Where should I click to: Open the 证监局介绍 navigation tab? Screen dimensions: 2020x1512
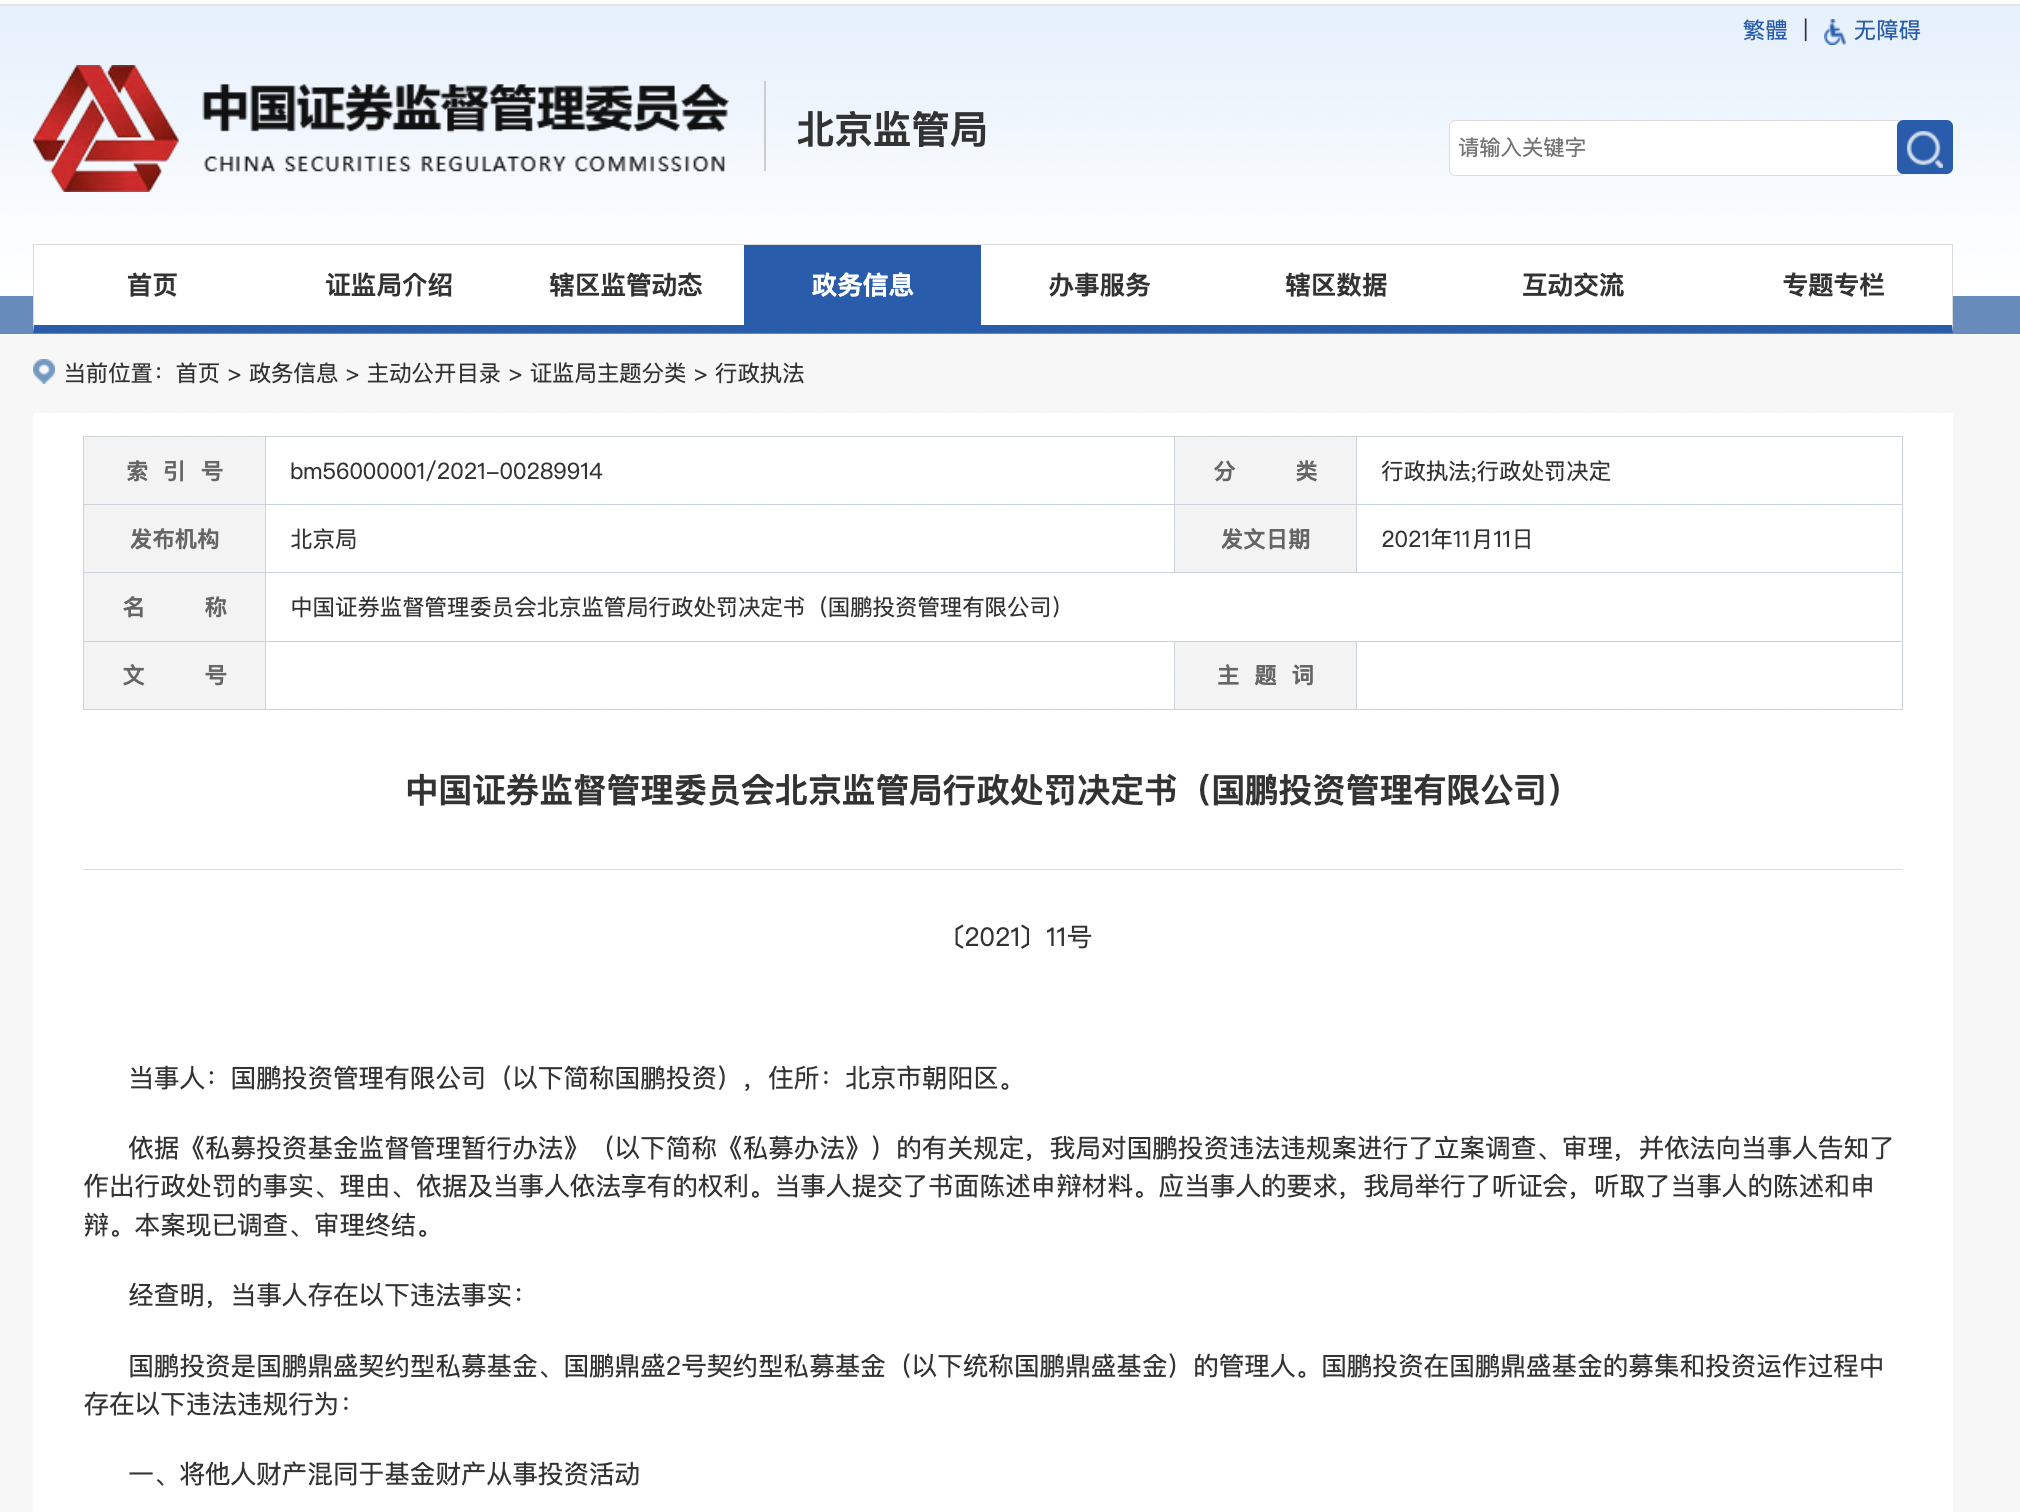click(x=389, y=285)
